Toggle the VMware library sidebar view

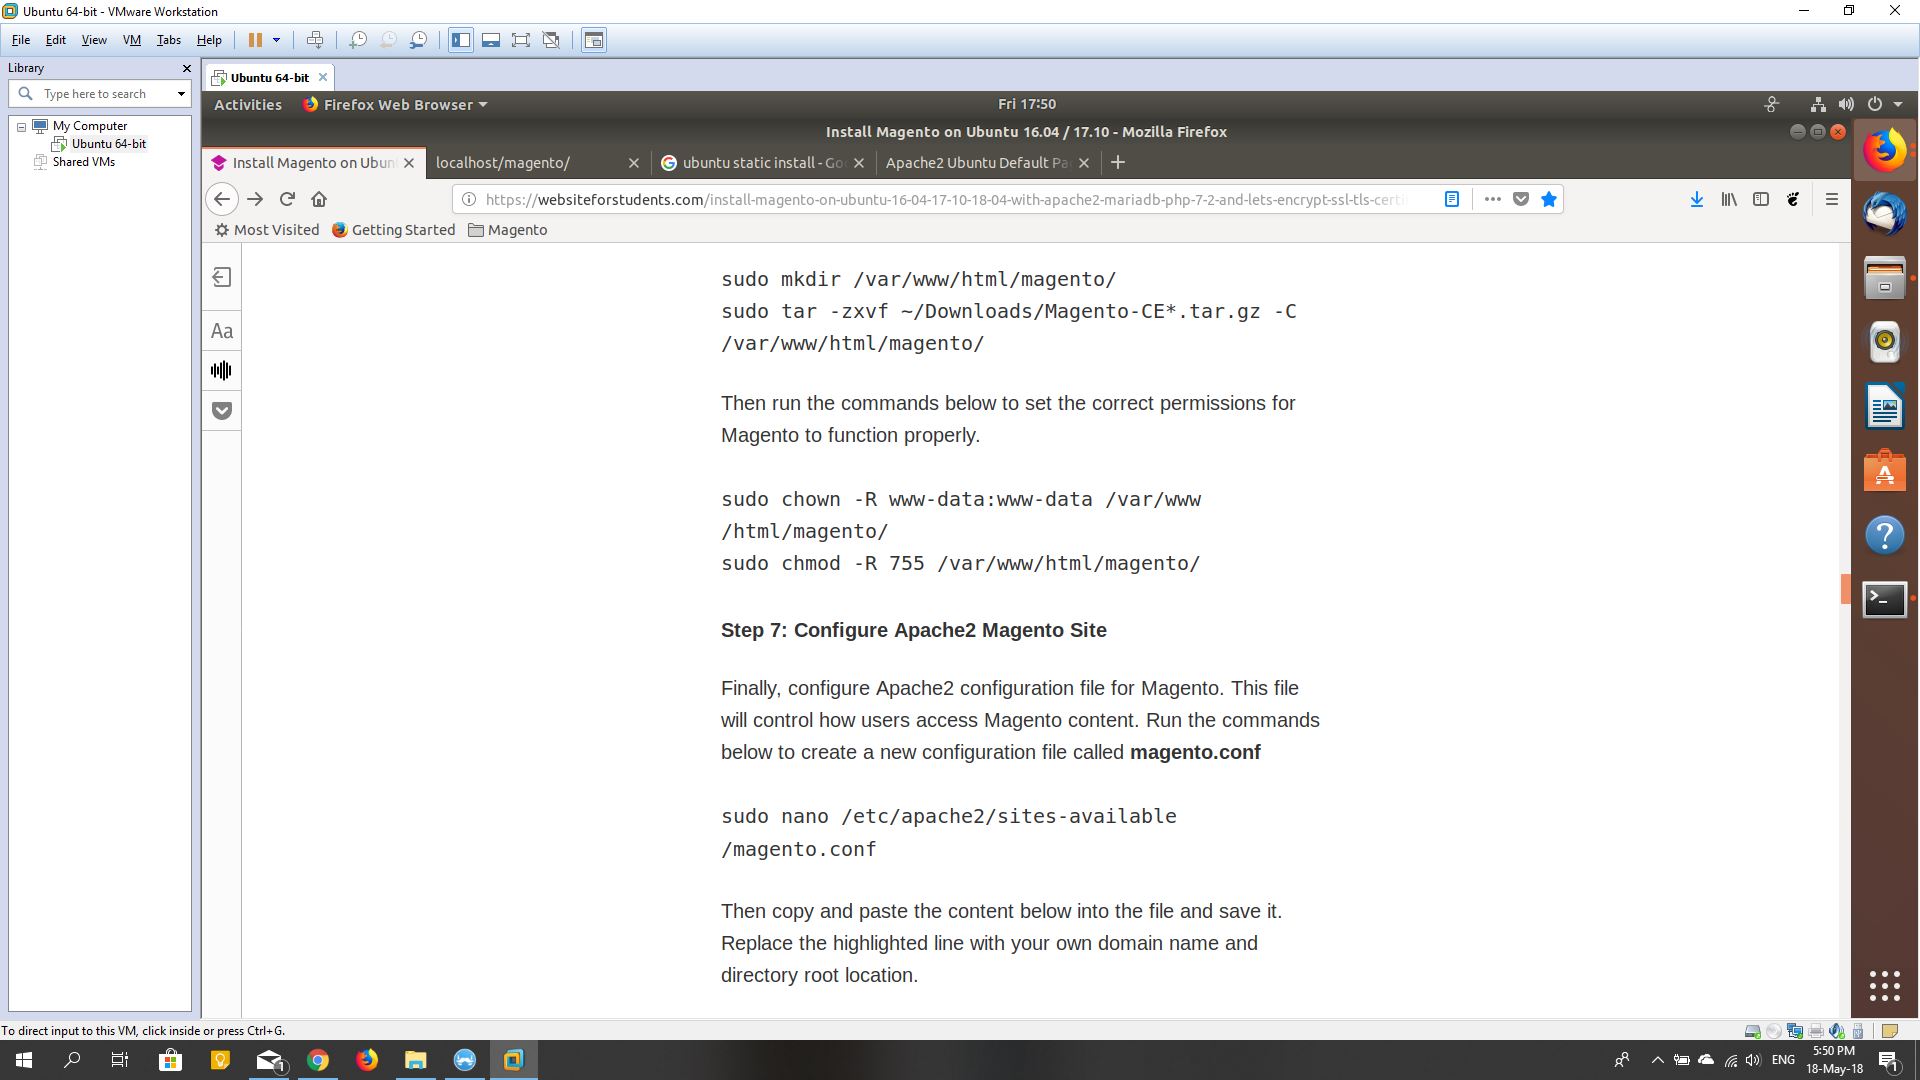tap(460, 40)
